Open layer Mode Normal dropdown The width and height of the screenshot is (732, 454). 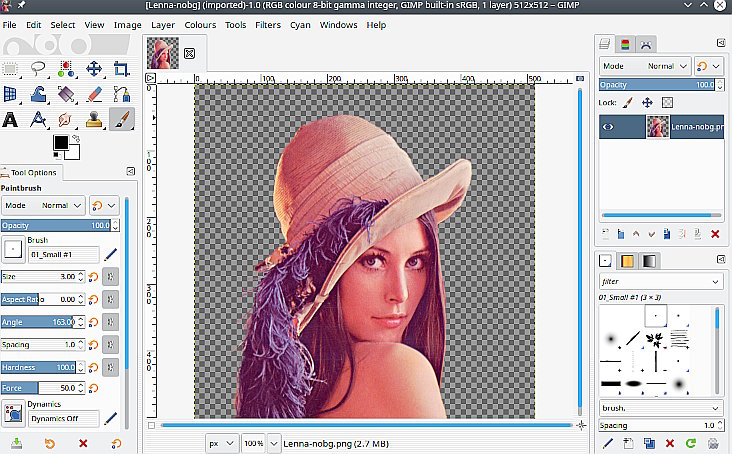(645, 66)
